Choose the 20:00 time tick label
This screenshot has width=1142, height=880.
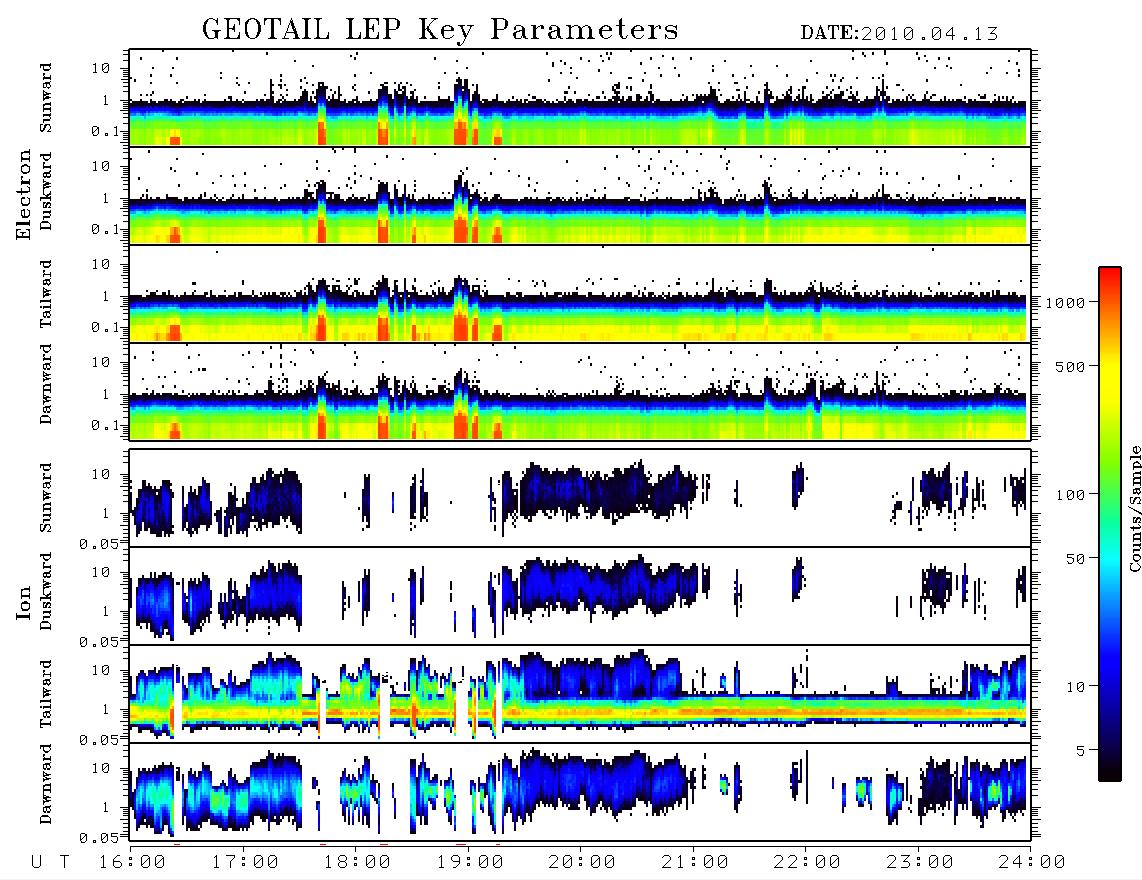click(x=582, y=862)
